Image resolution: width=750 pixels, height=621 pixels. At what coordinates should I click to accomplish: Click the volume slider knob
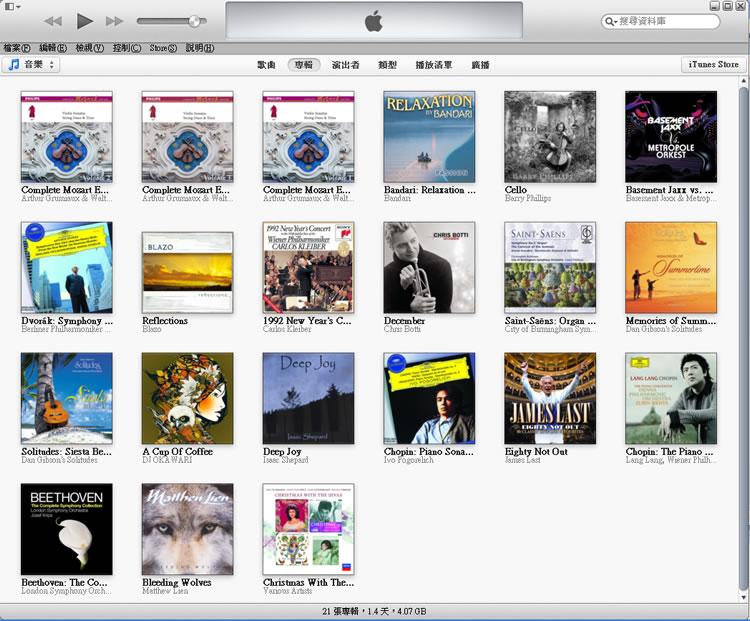coord(194,21)
